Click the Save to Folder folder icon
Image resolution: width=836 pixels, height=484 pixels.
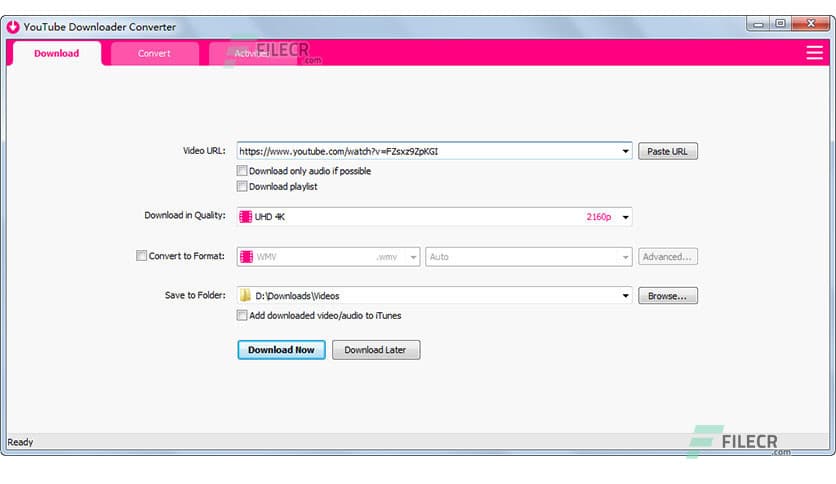245,295
